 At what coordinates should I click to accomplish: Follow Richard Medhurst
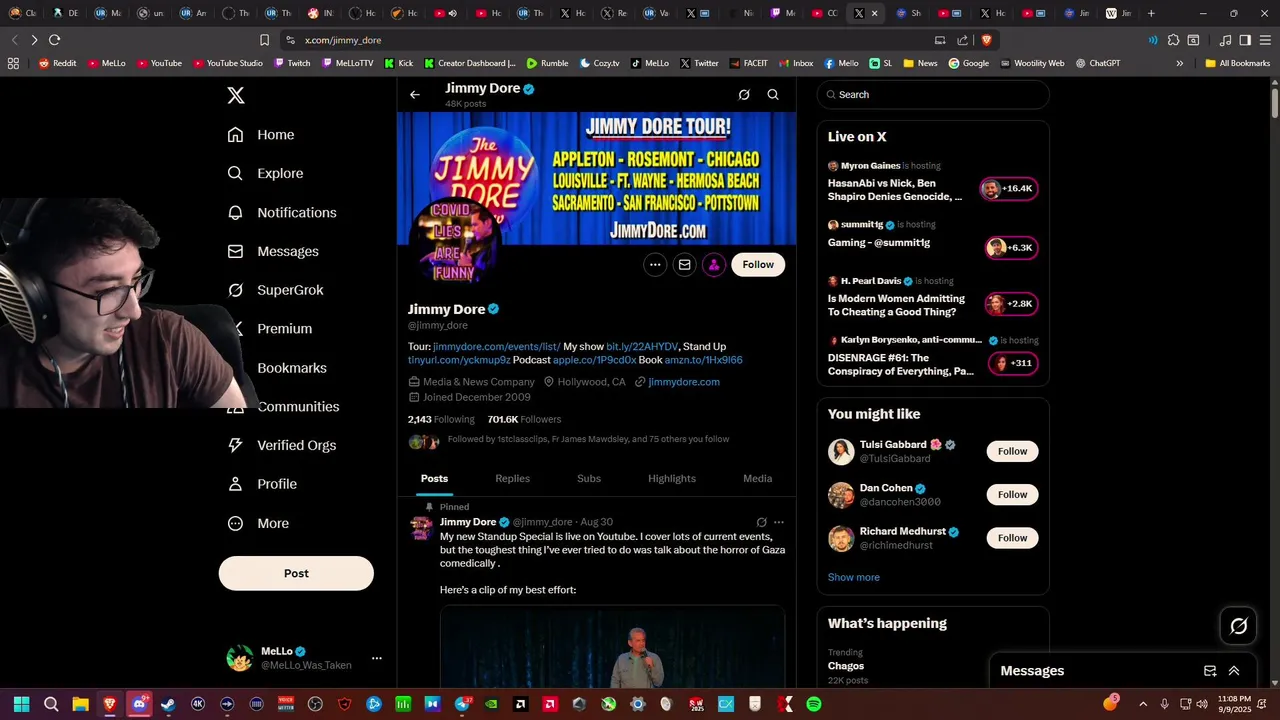tap(1012, 538)
